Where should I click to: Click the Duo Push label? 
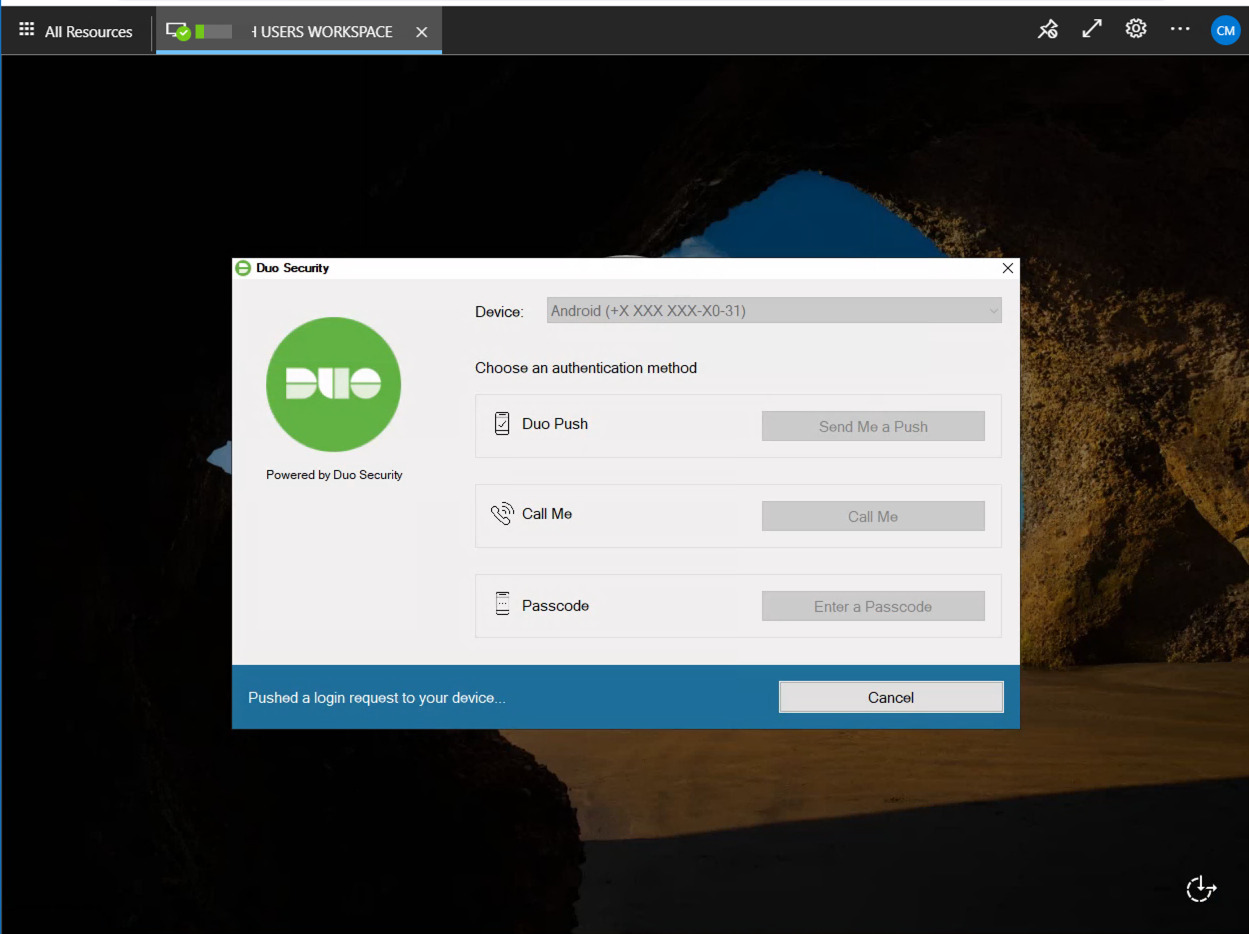tap(555, 424)
